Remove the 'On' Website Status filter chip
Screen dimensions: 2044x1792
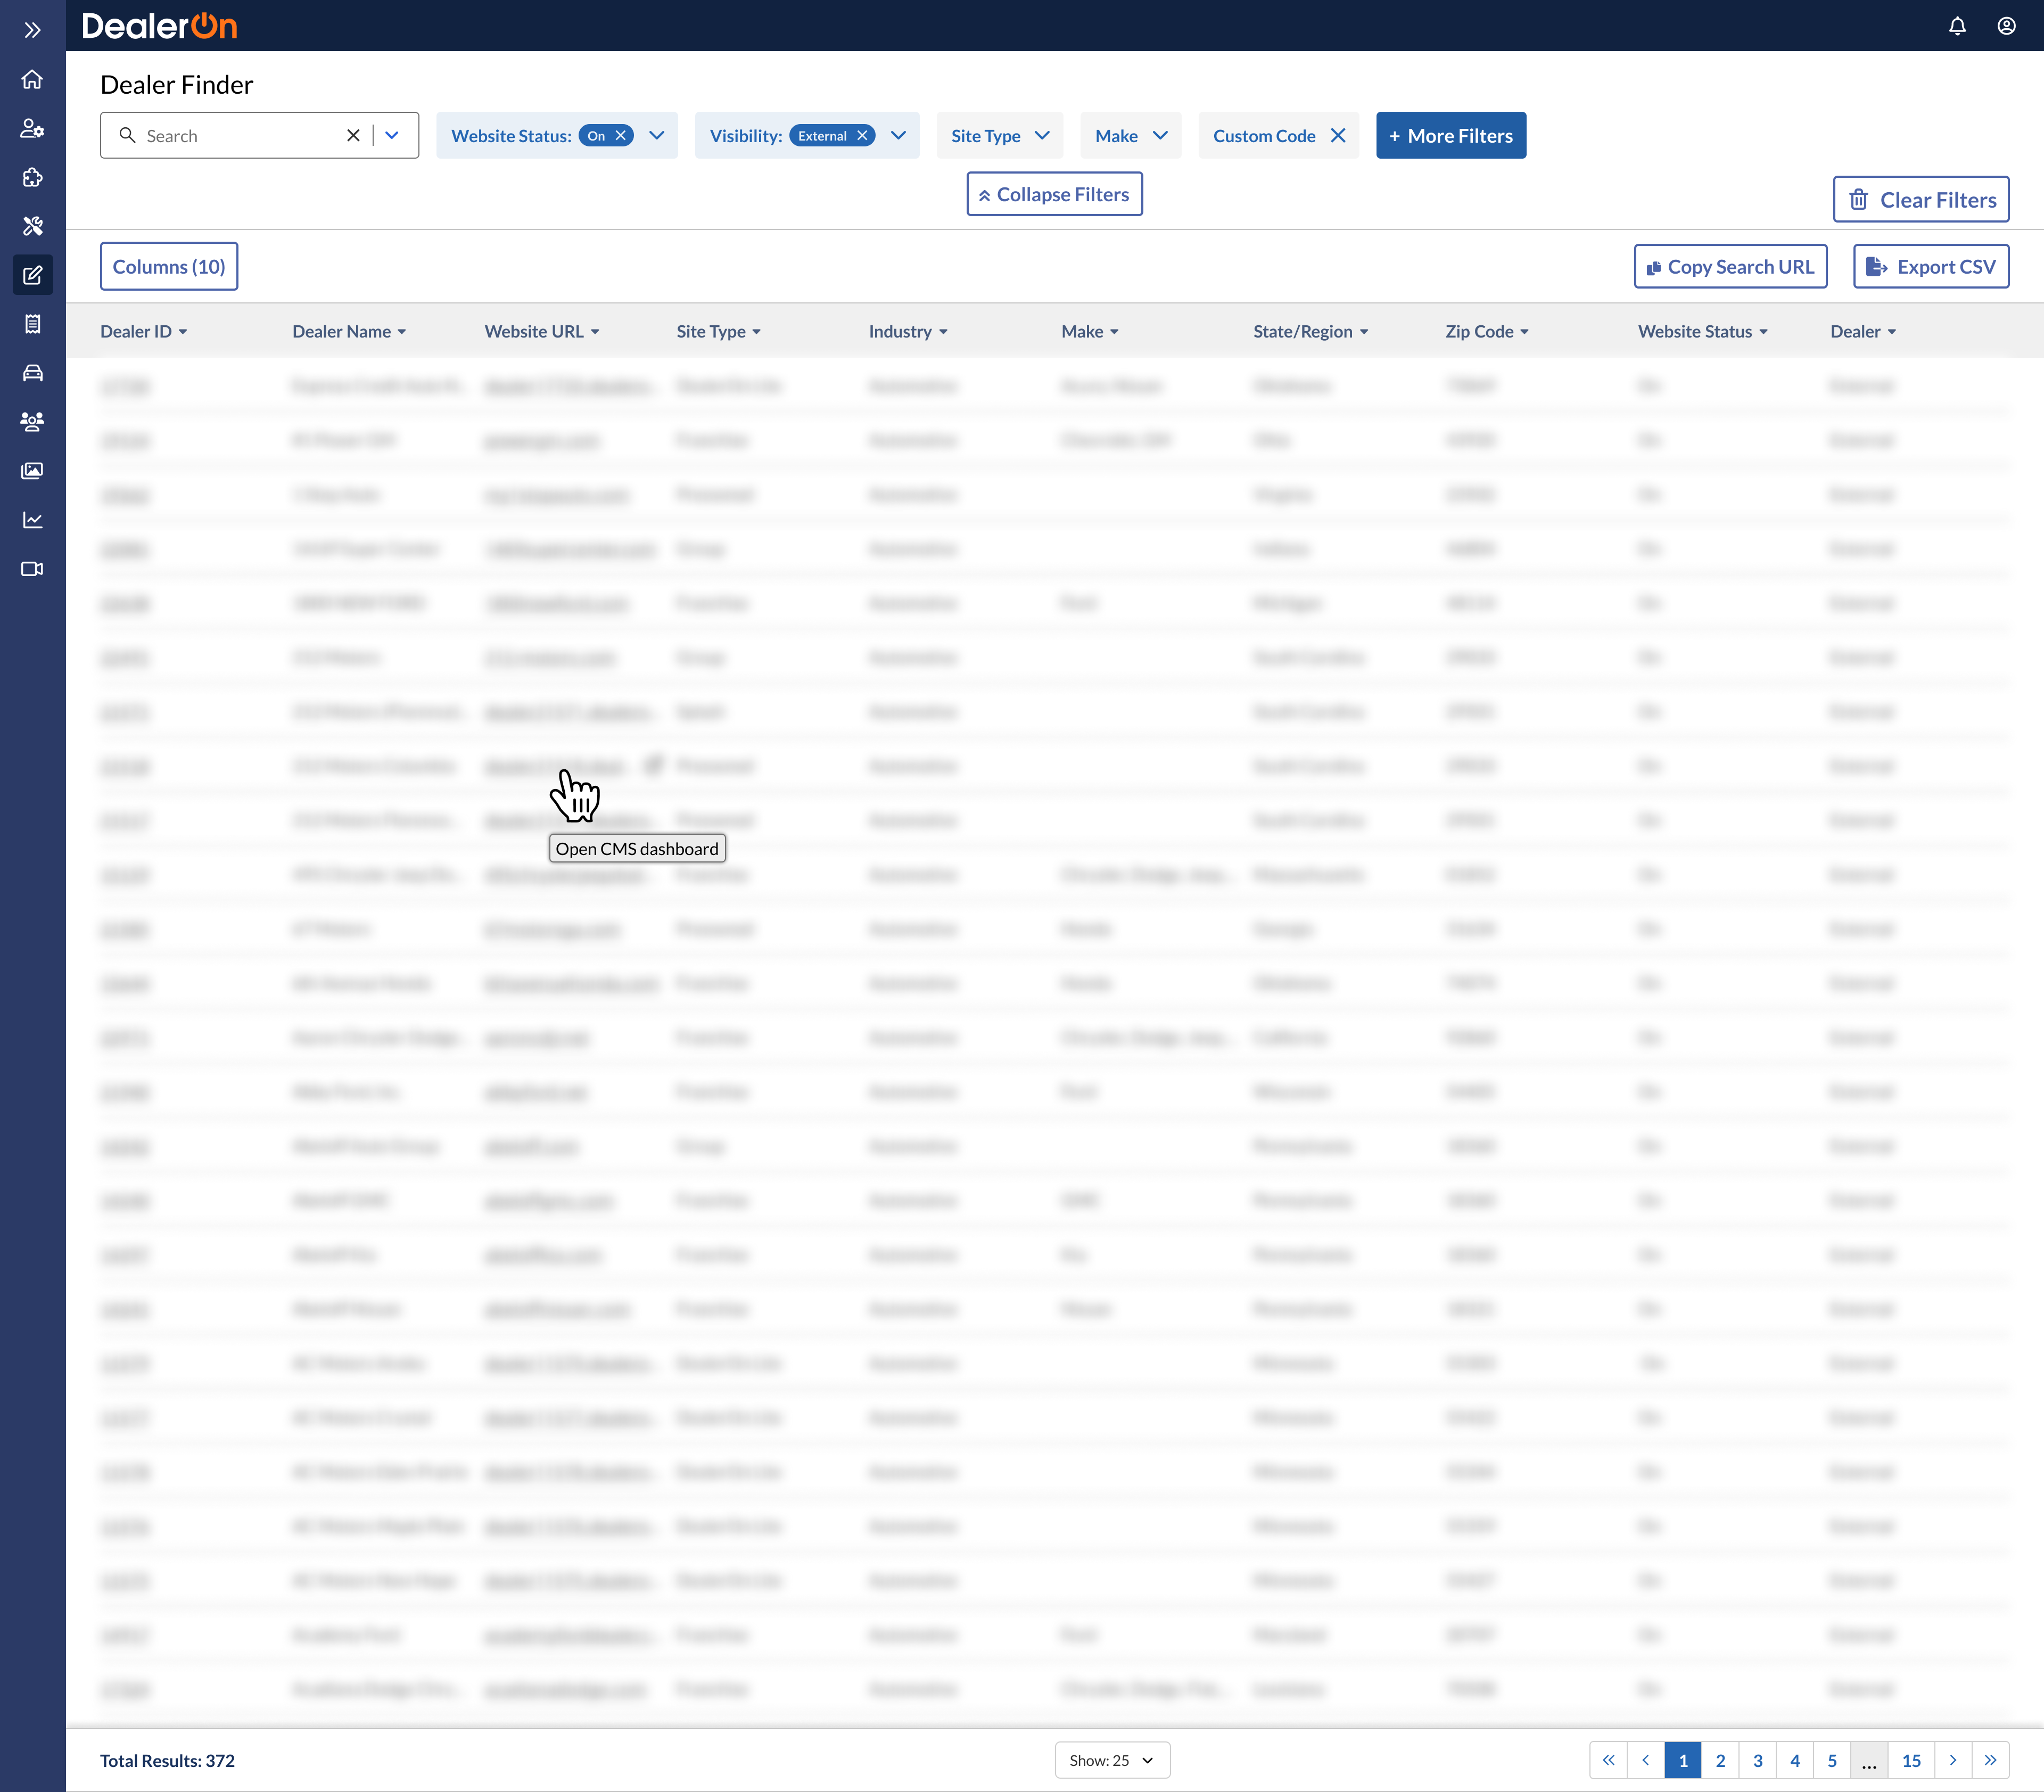(x=621, y=136)
